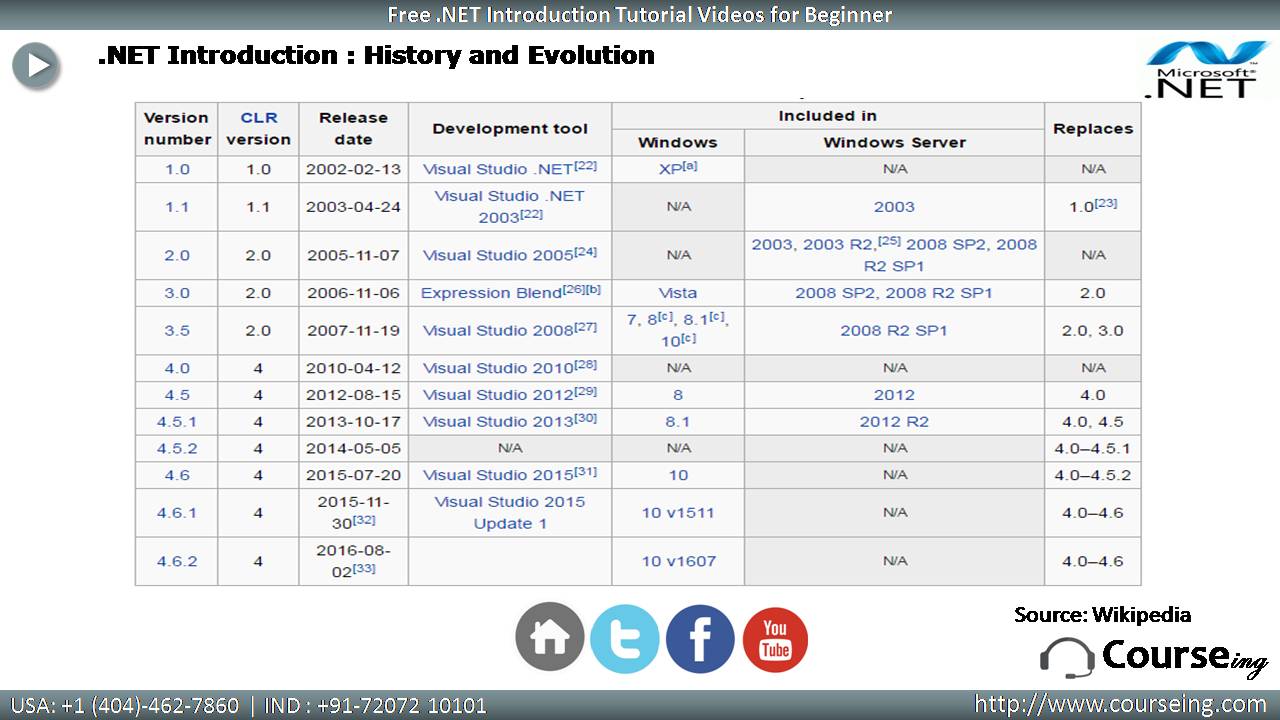Click the play button icon
The width and height of the screenshot is (1280, 720).
[x=36, y=65]
